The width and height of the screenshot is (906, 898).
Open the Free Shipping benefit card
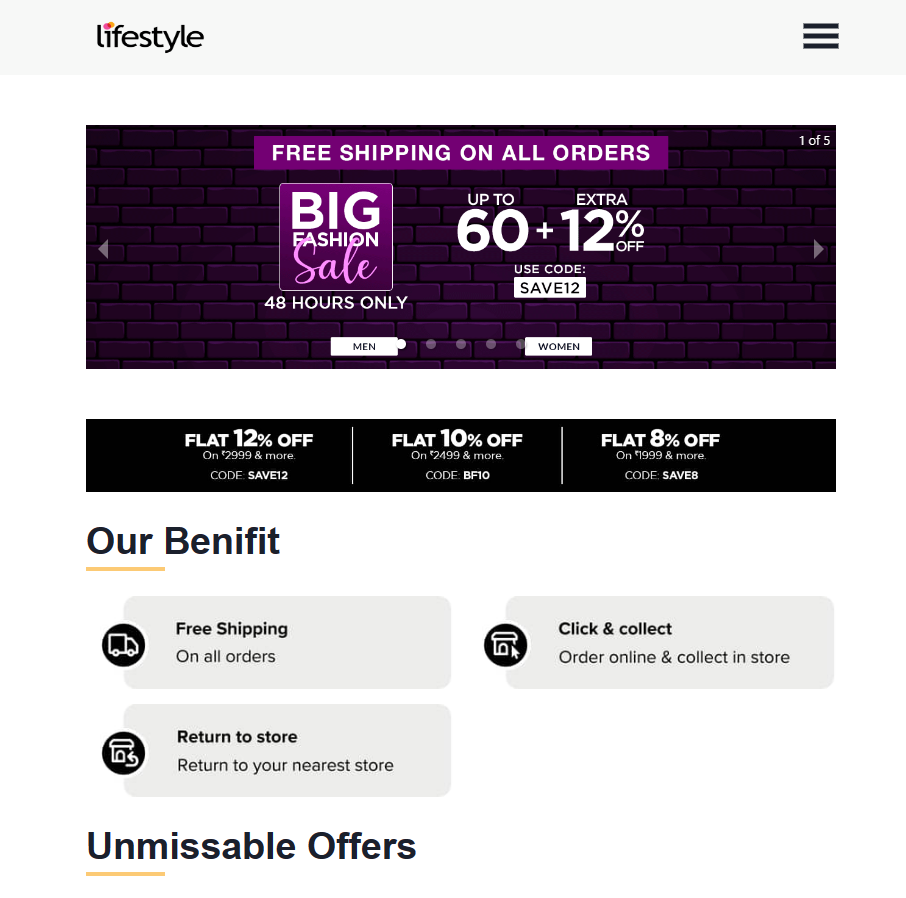[x=287, y=643]
